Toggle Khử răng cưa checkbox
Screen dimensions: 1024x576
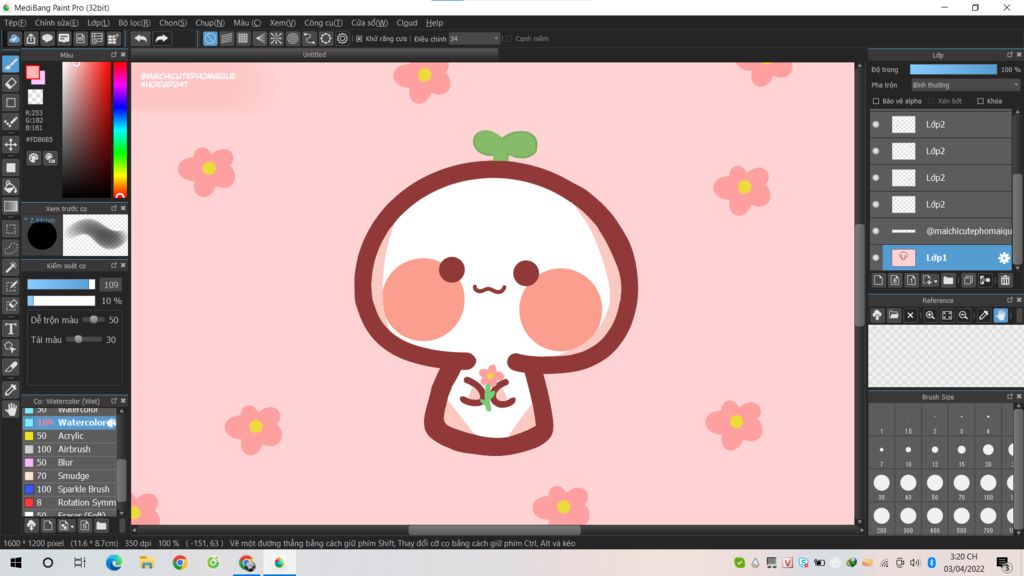(x=359, y=39)
